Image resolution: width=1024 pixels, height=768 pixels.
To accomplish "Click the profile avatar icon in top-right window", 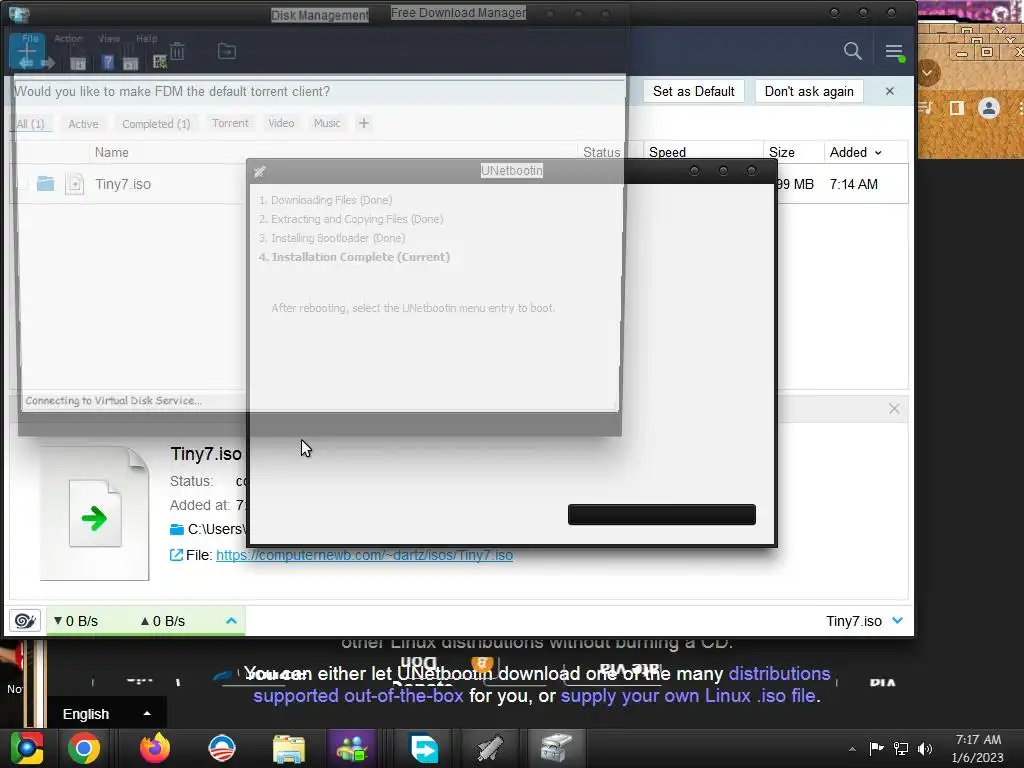I will pos(989,108).
